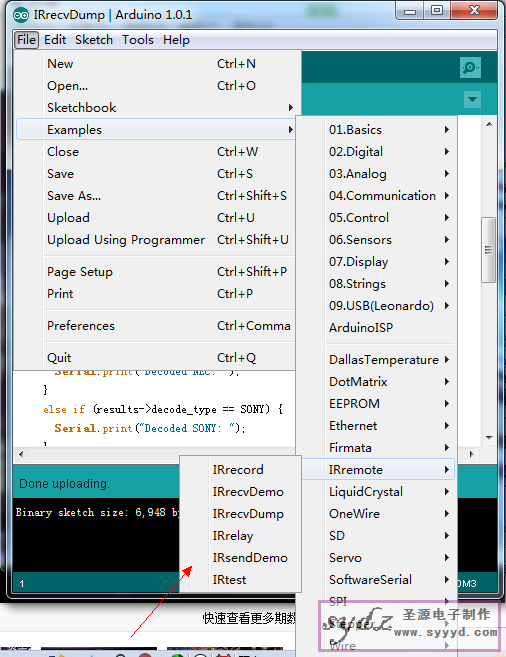Select Save As... menu entry
506x657 pixels.
155,196
